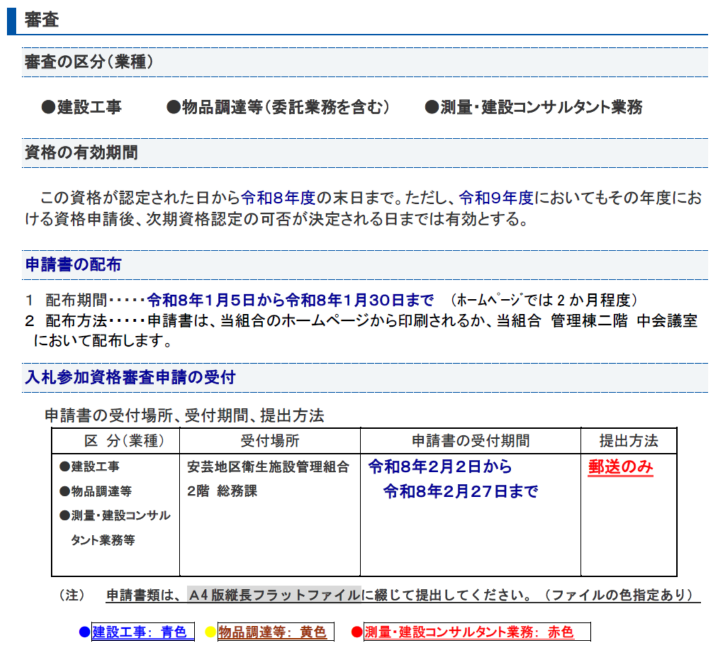The image size is (725, 650).
Task: Click the 入札参加資格審査申請の受付 section heading
Action: (129, 376)
